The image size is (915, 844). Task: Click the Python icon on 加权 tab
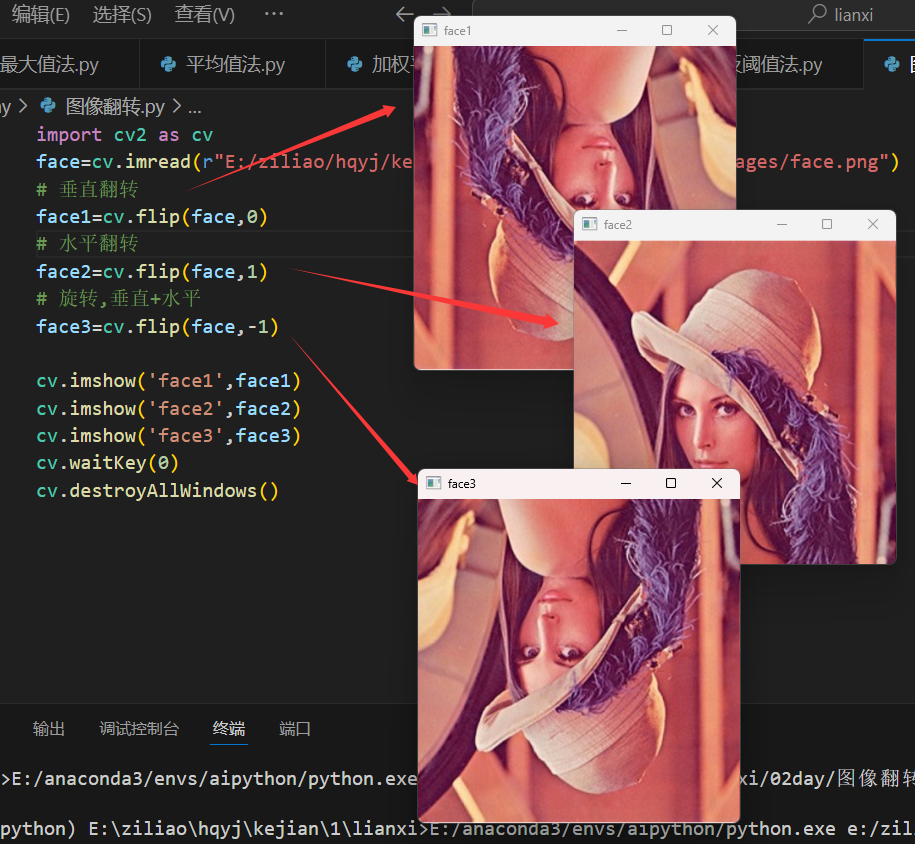point(354,64)
